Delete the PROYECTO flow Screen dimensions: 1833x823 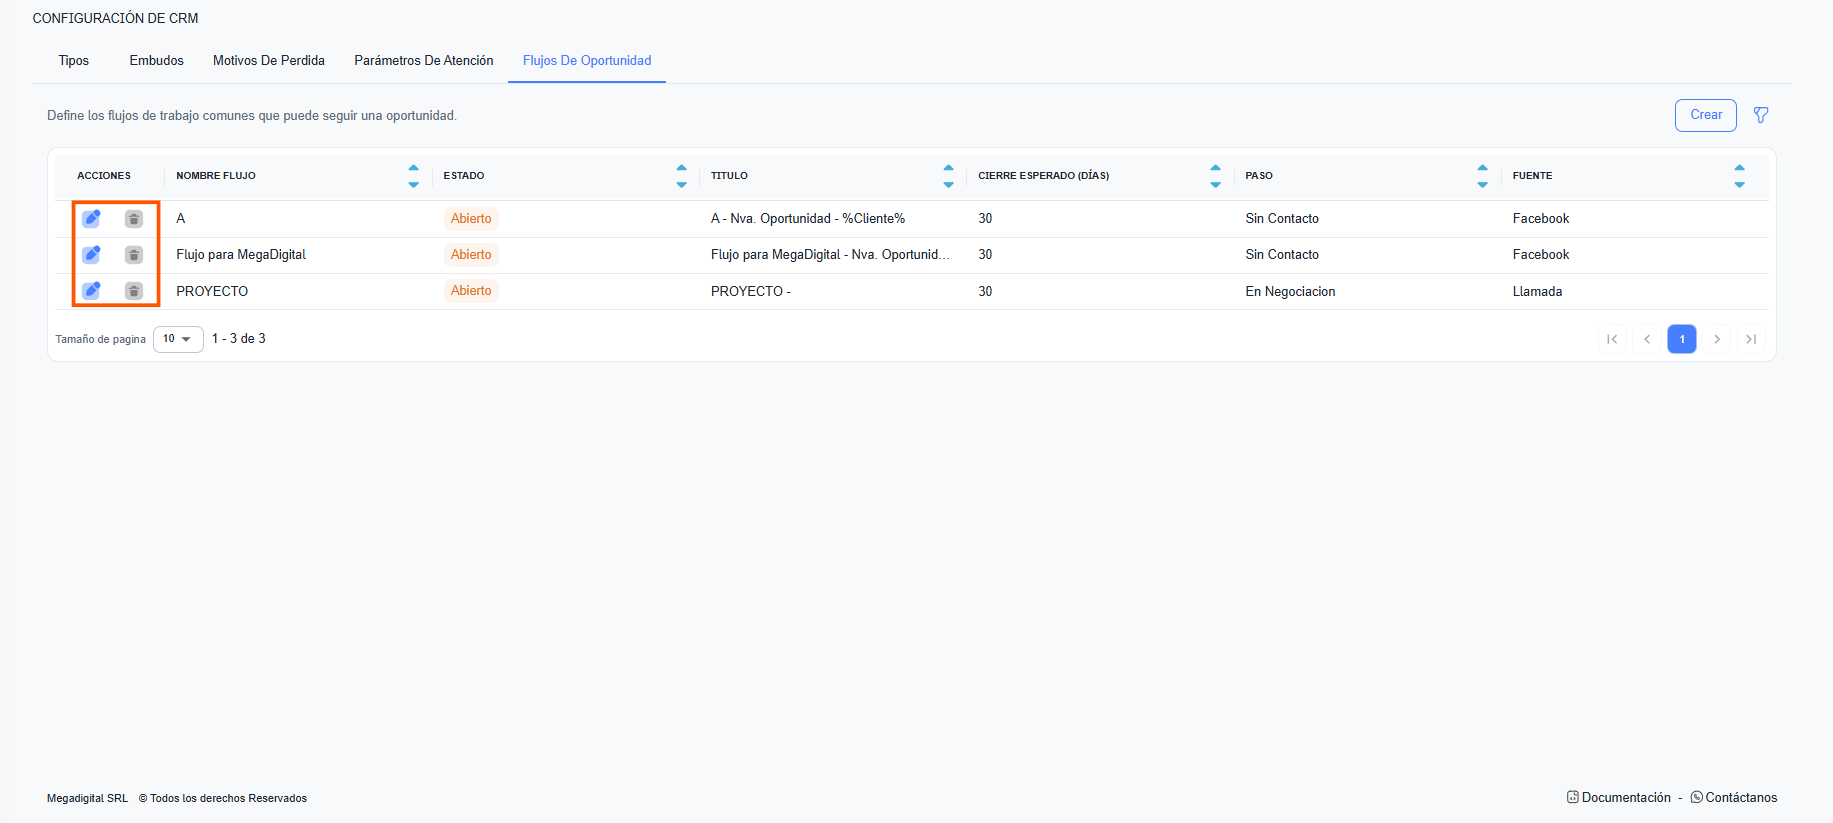pos(133,291)
